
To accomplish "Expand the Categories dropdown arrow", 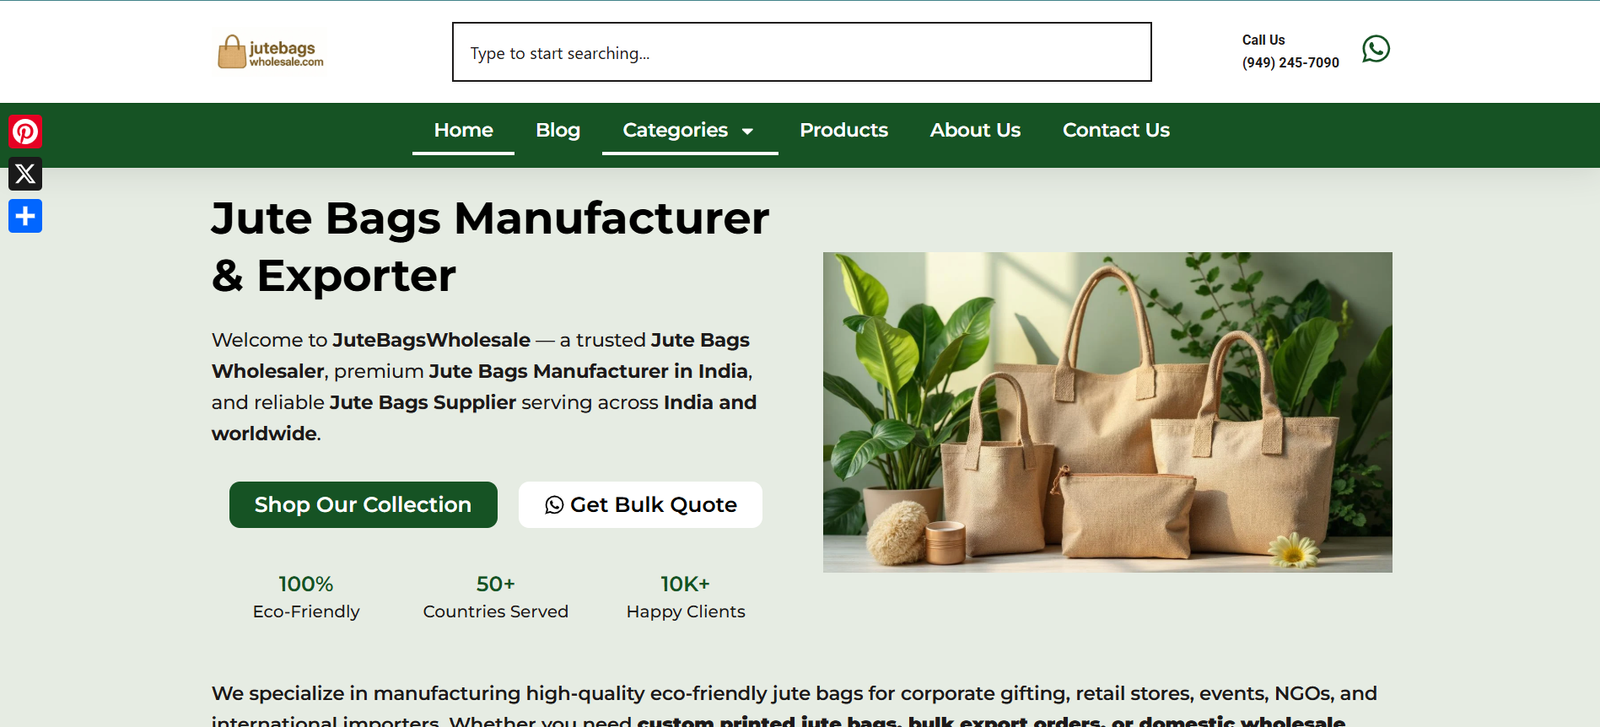I will 747,131.
